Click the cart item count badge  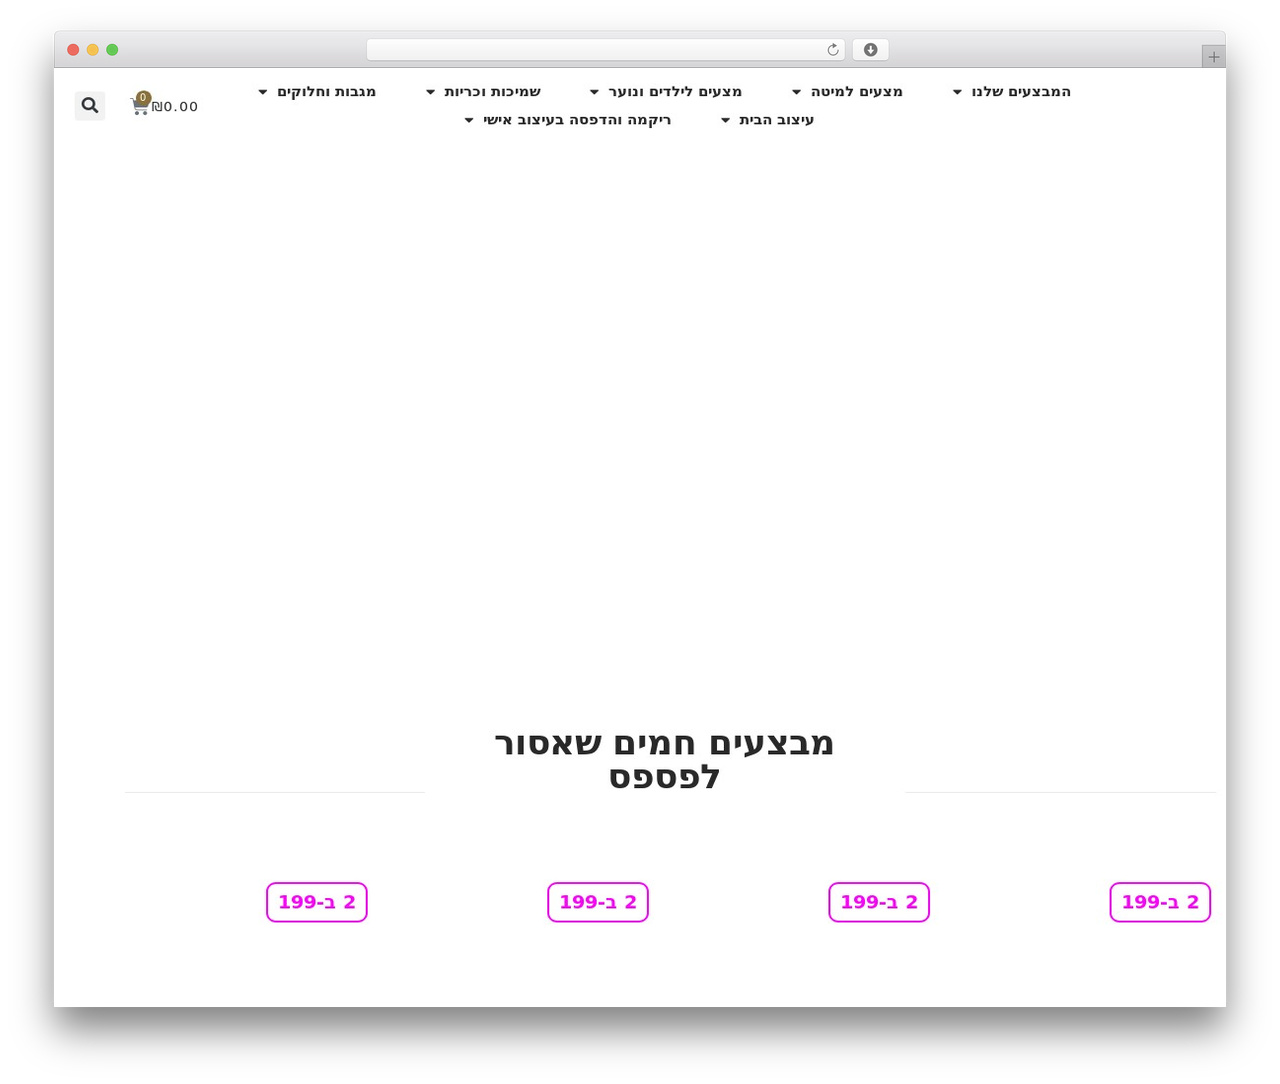point(144,98)
